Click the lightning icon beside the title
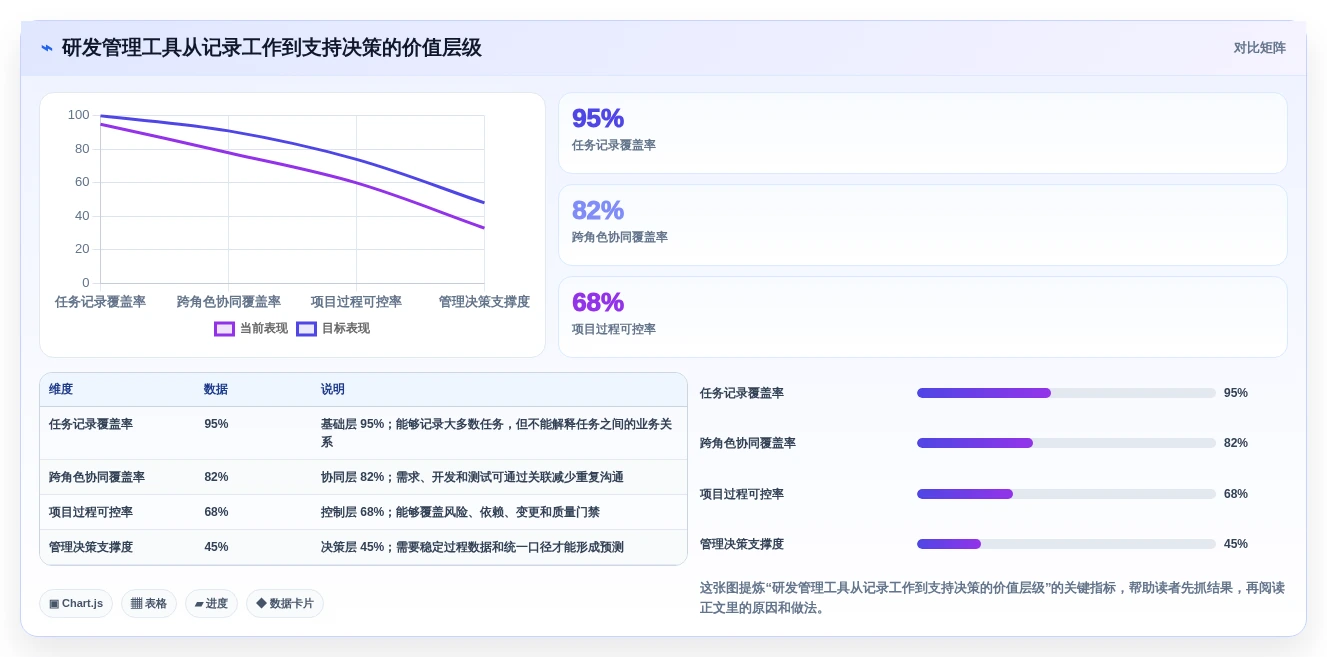The image size is (1327, 657). coord(47,48)
